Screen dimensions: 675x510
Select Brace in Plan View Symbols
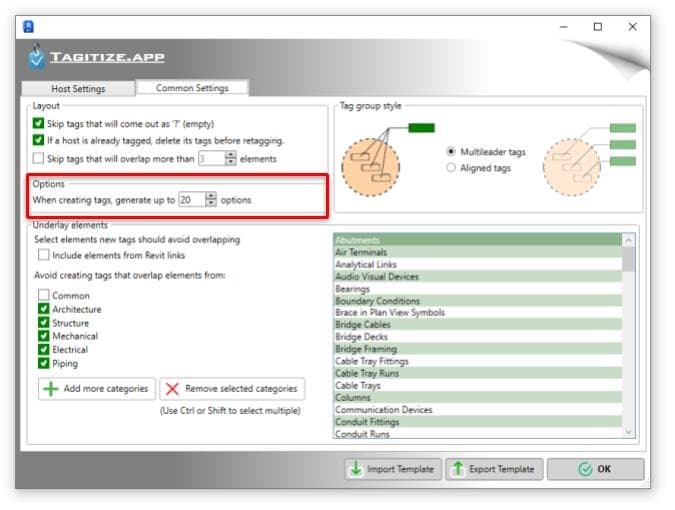tap(478, 312)
